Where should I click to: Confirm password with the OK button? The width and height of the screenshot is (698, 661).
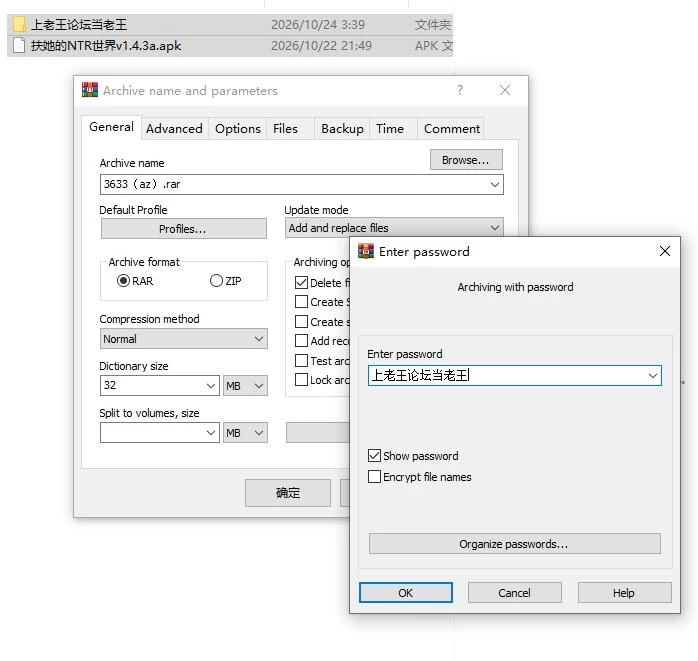click(406, 593)
